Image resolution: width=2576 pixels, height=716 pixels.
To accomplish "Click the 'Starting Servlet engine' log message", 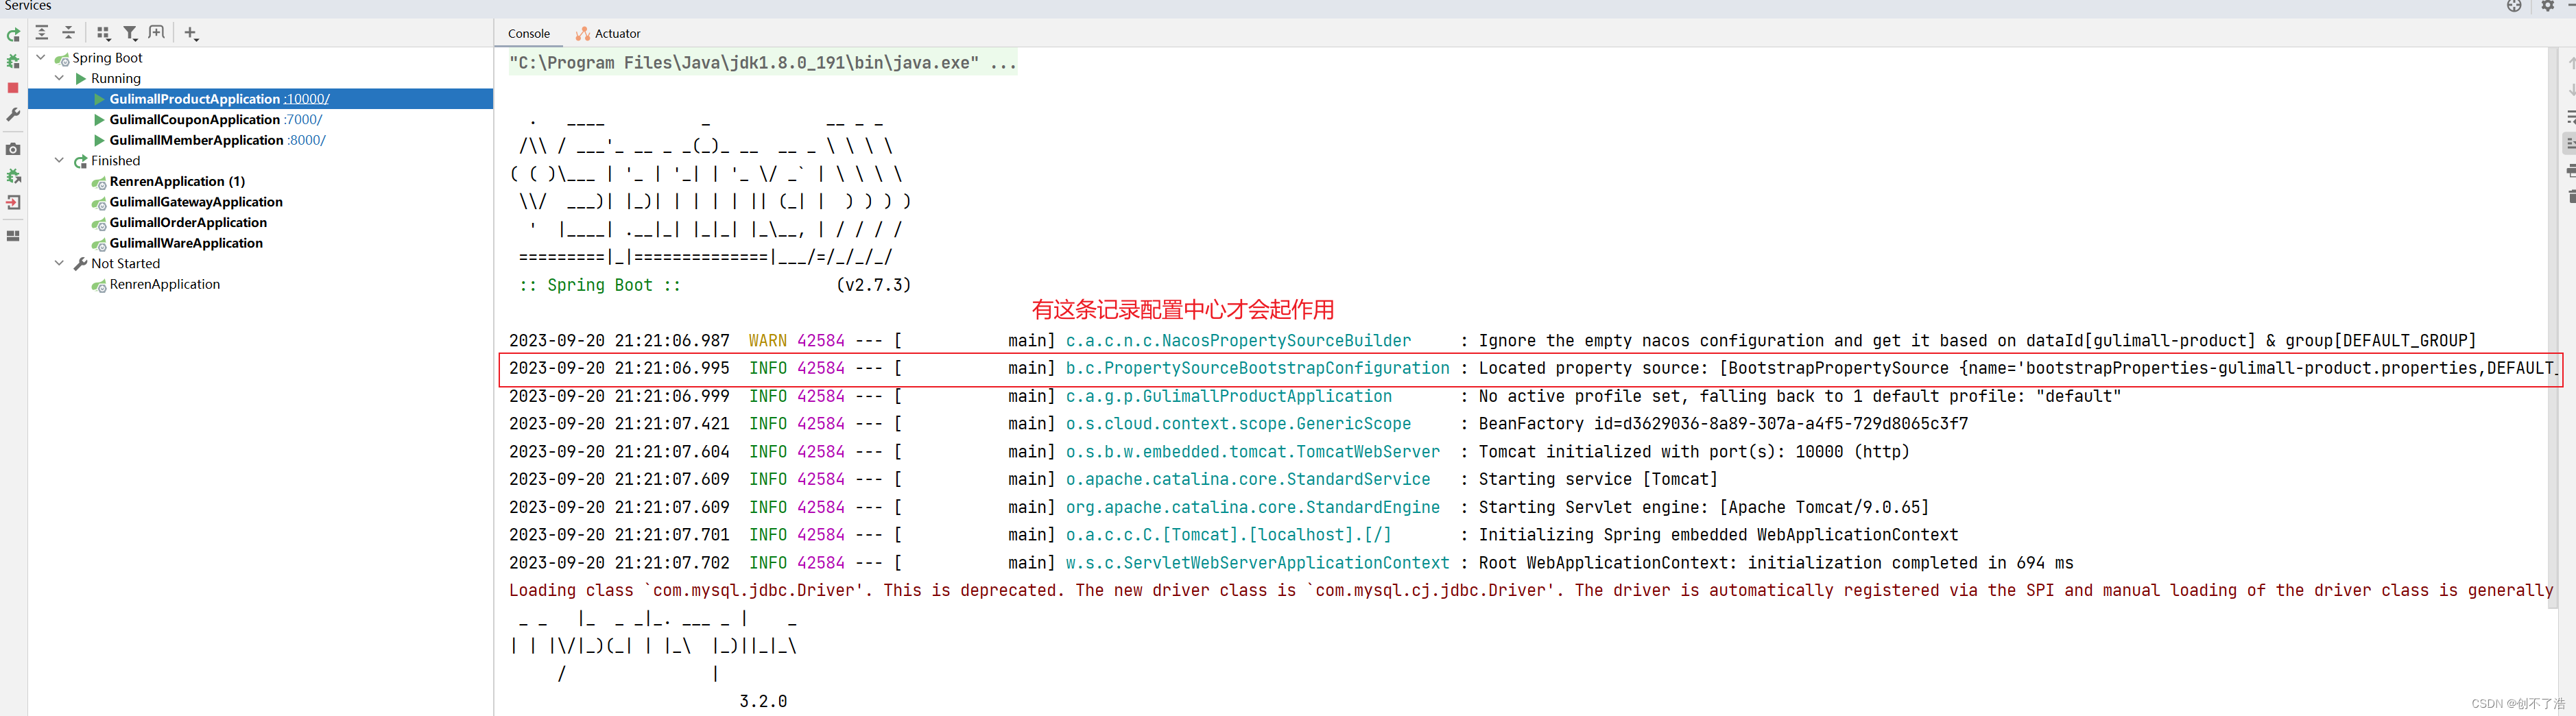I will pos(1703,508).
